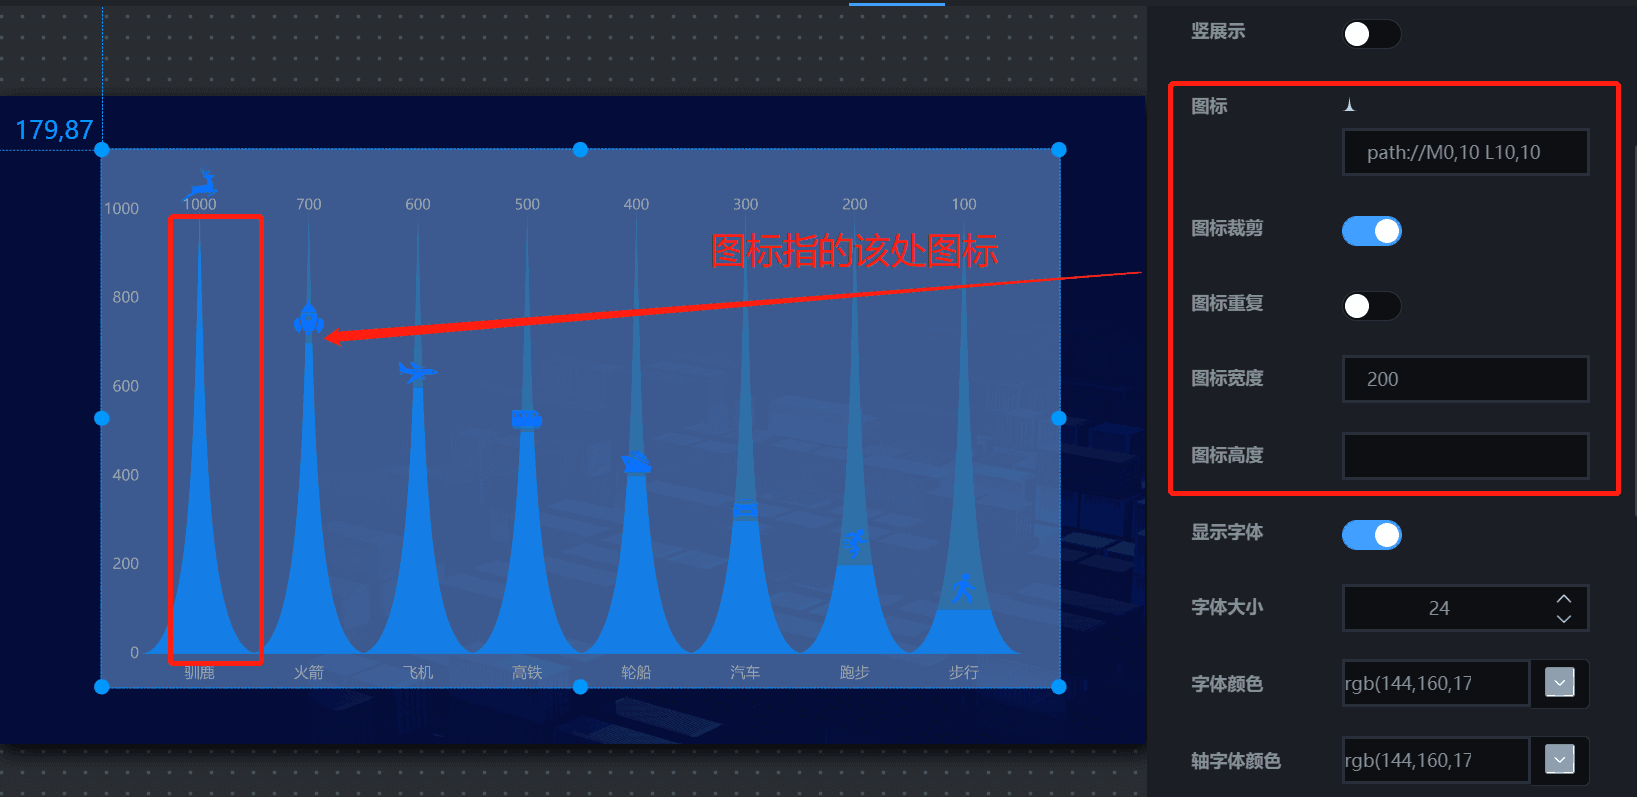1637x797 pixels.
Task: Click the top-right resize handle of the chart
Action: (1059, 150)
